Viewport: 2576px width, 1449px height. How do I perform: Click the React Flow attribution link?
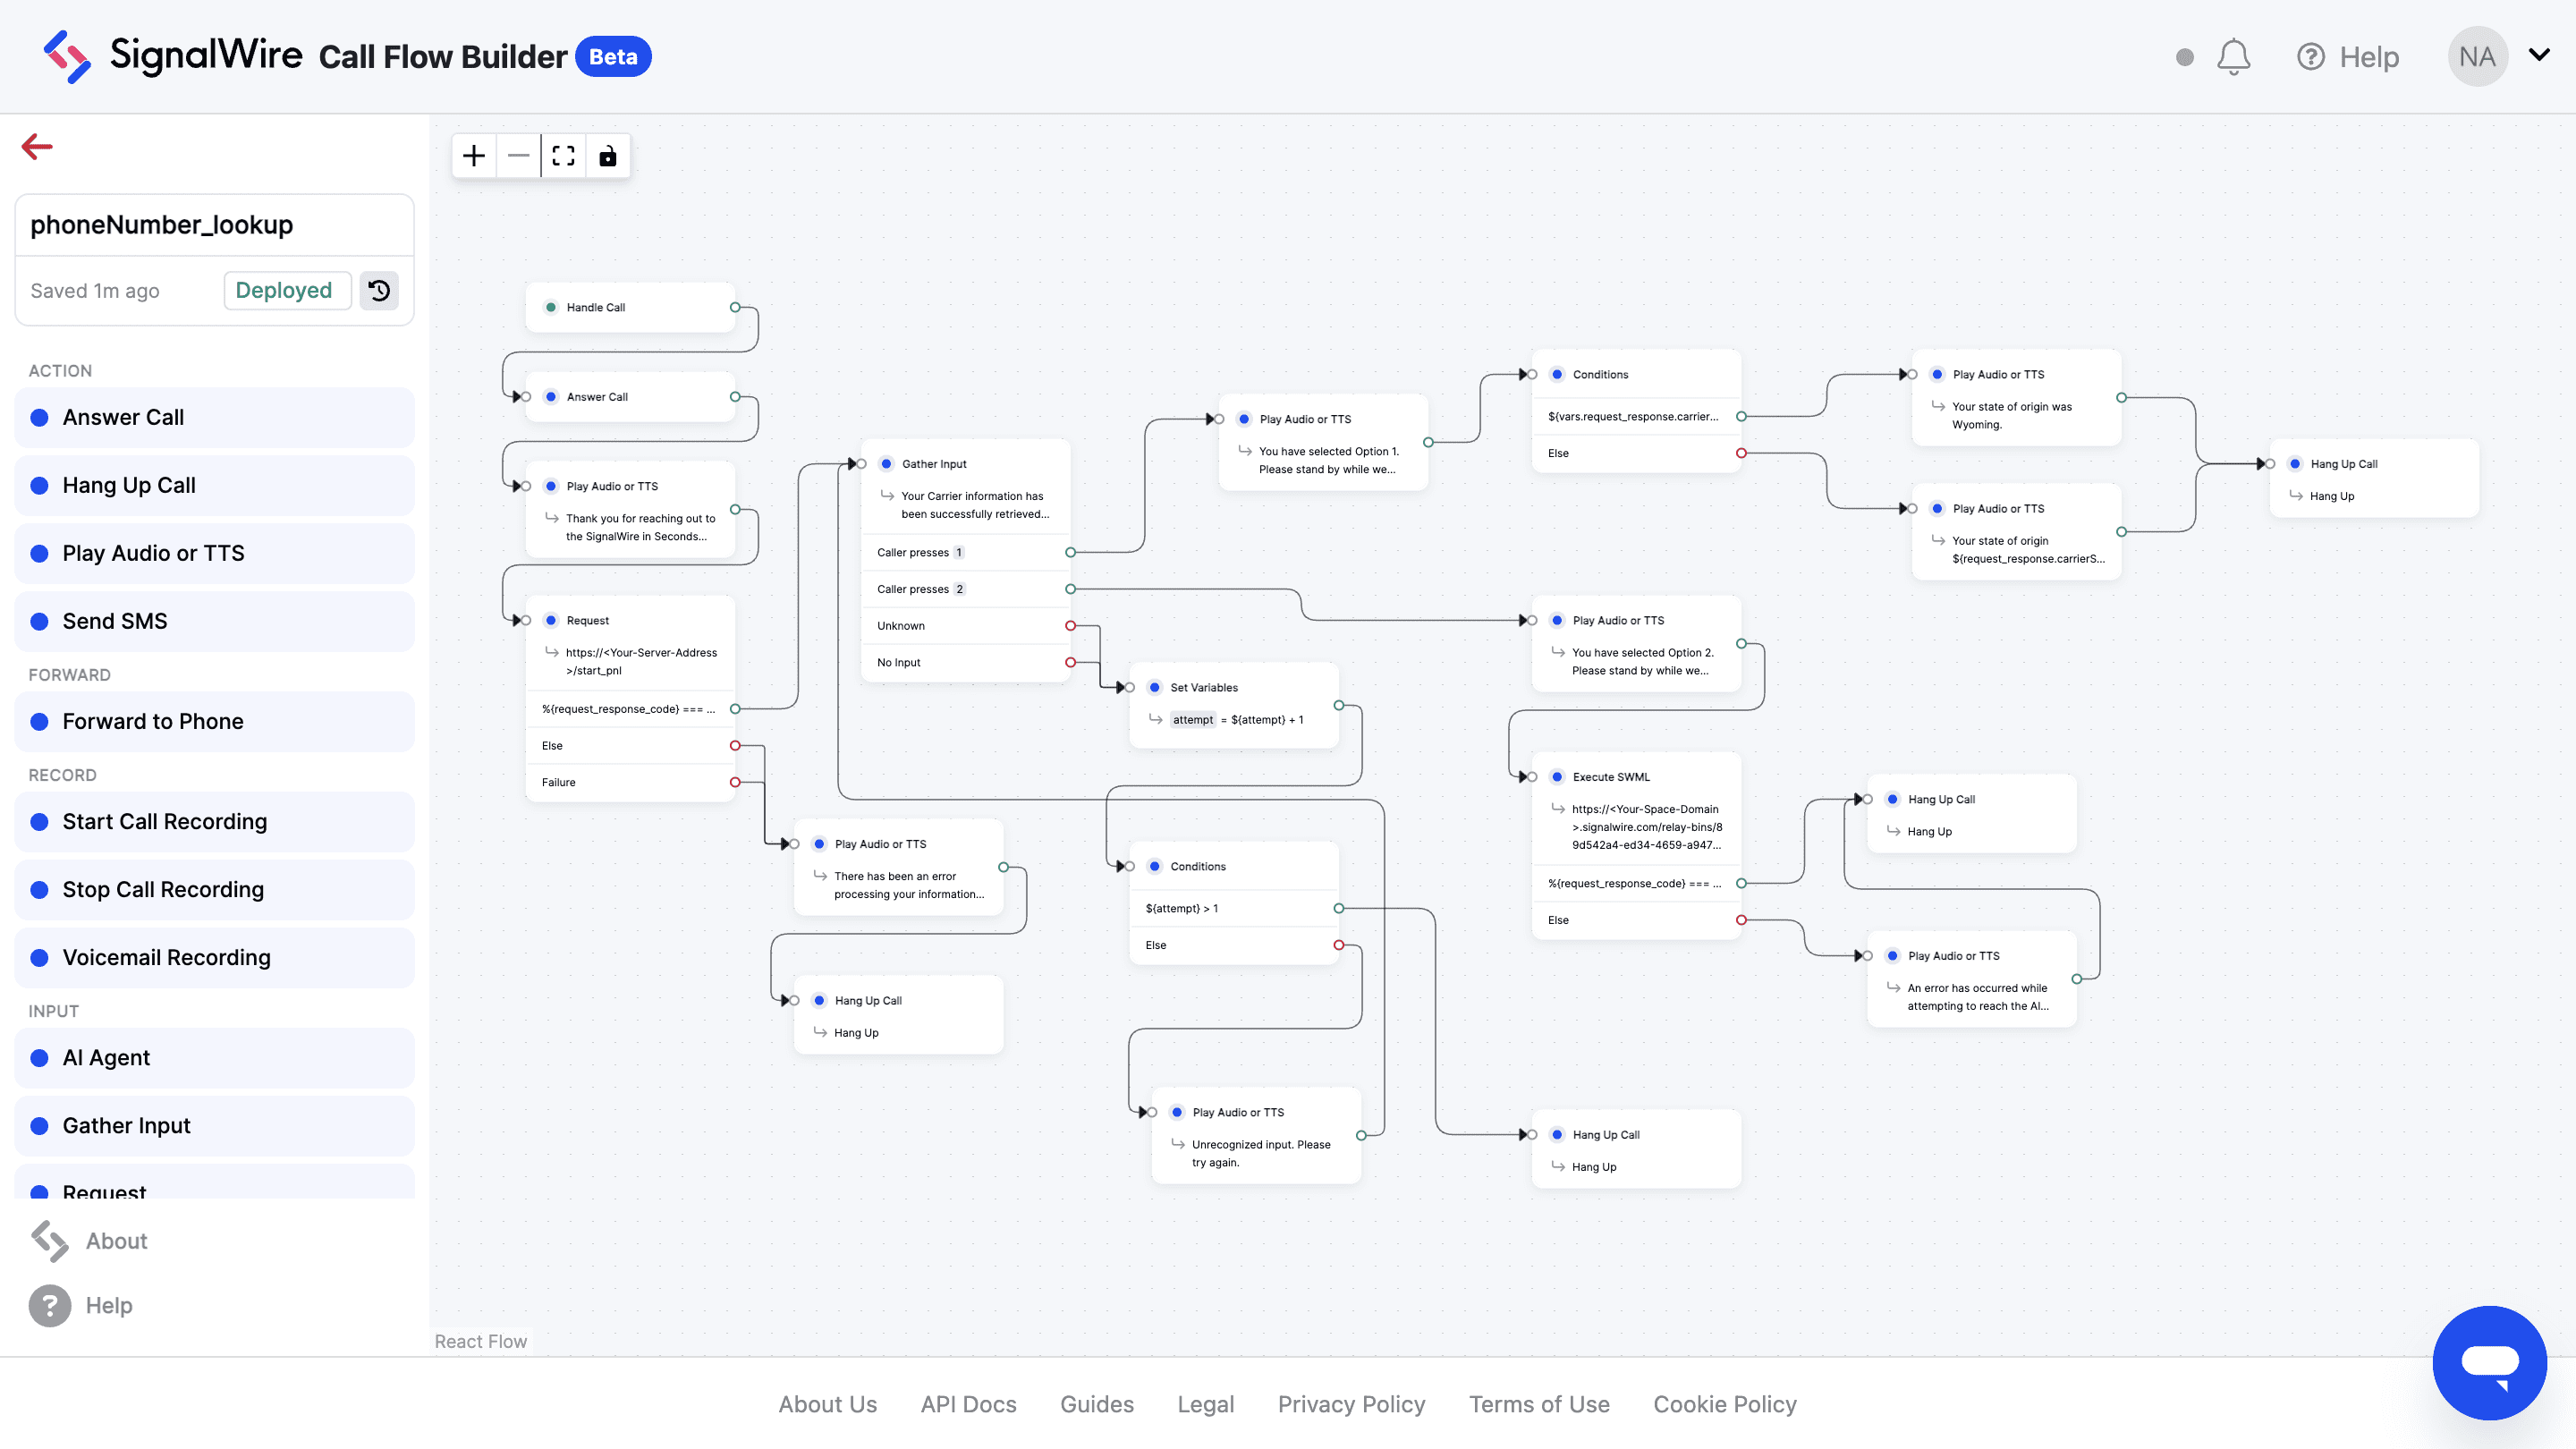pyautogui.click(x=480, y=1341)
